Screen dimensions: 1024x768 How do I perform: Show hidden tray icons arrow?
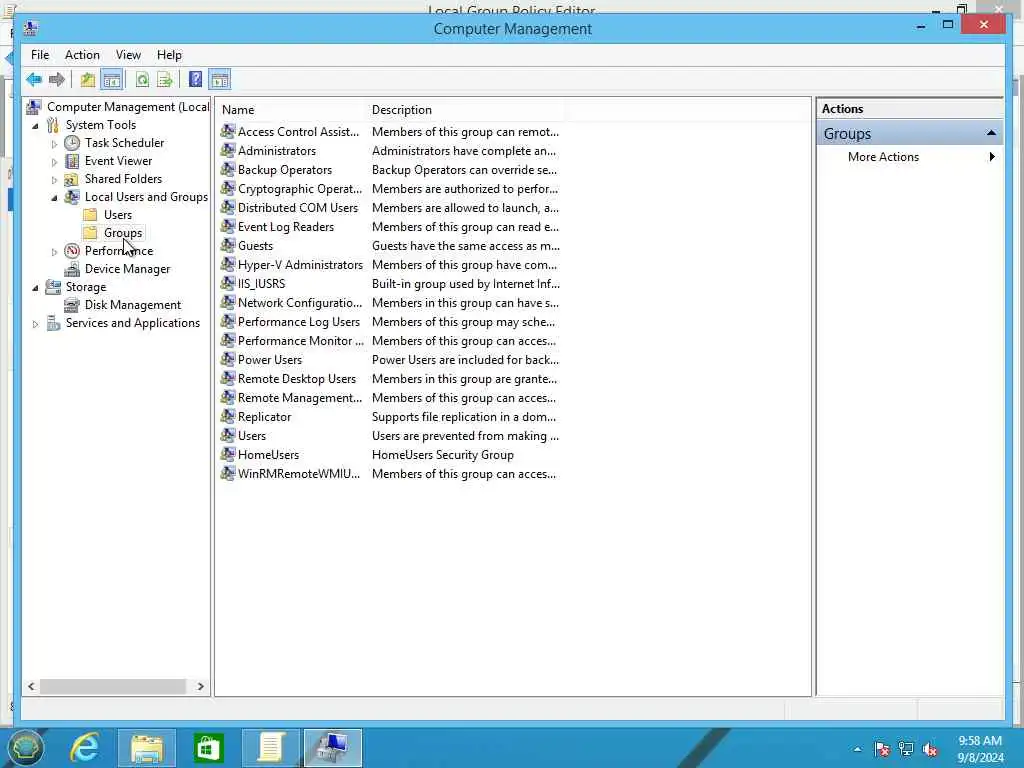857,749
